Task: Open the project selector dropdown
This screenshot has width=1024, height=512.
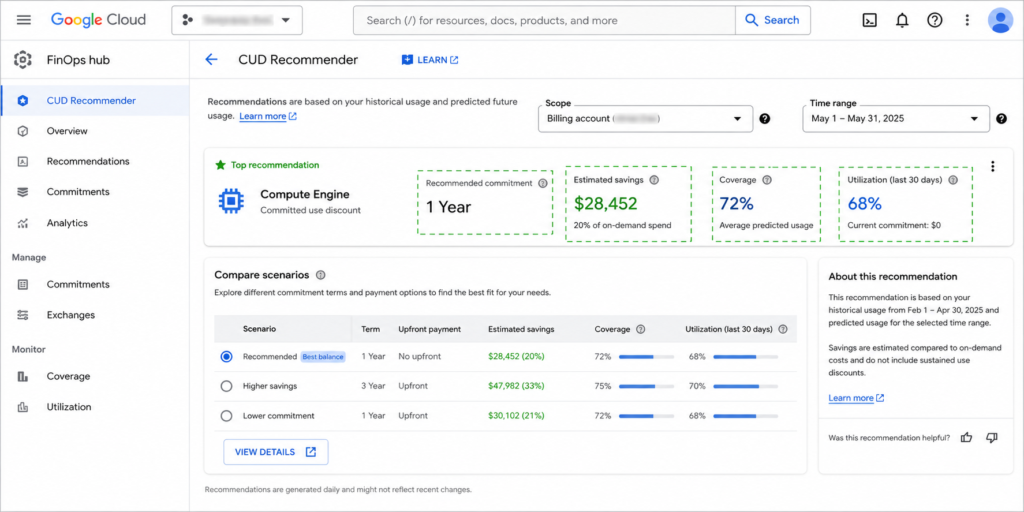Action: point(237,20)
